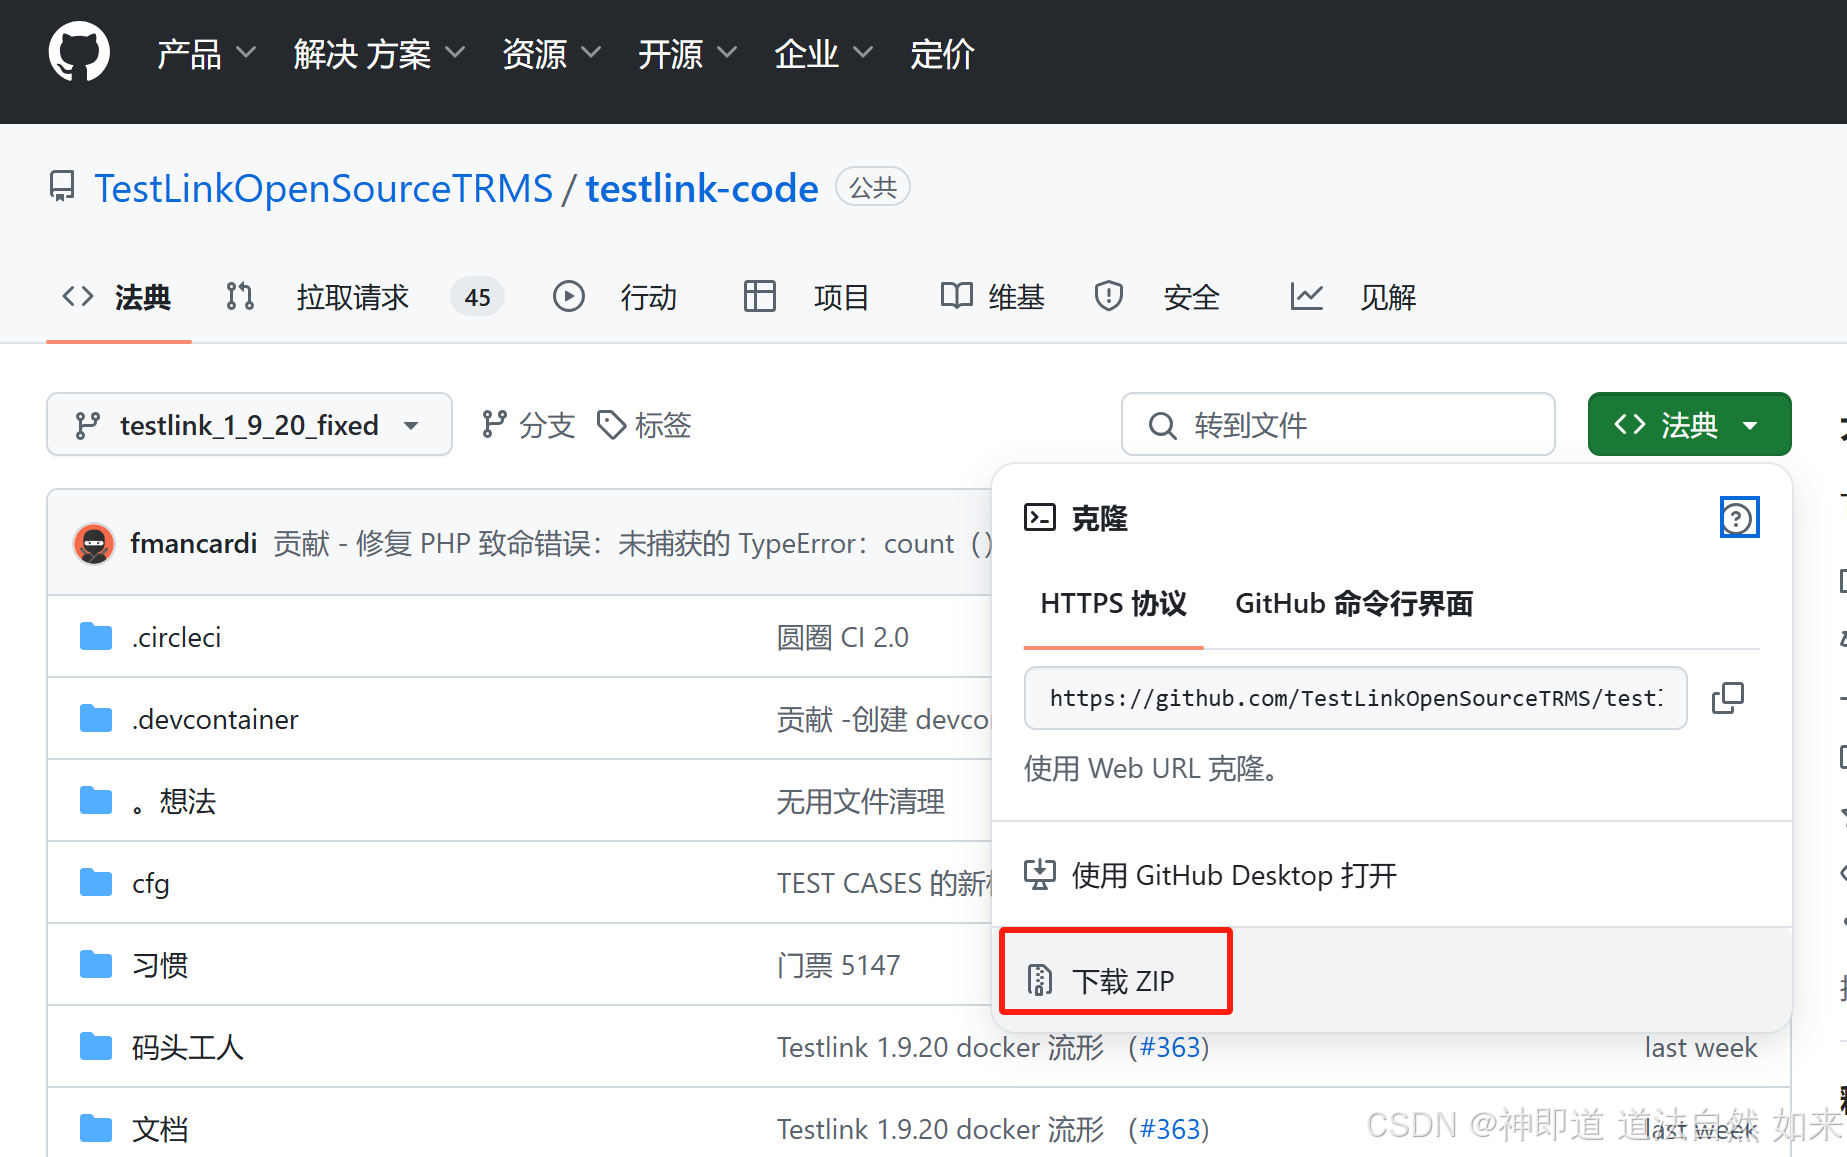Open the testlink_1_9_20_fixed branch selector
The image size is (1847, 1157).
[249, 425]
